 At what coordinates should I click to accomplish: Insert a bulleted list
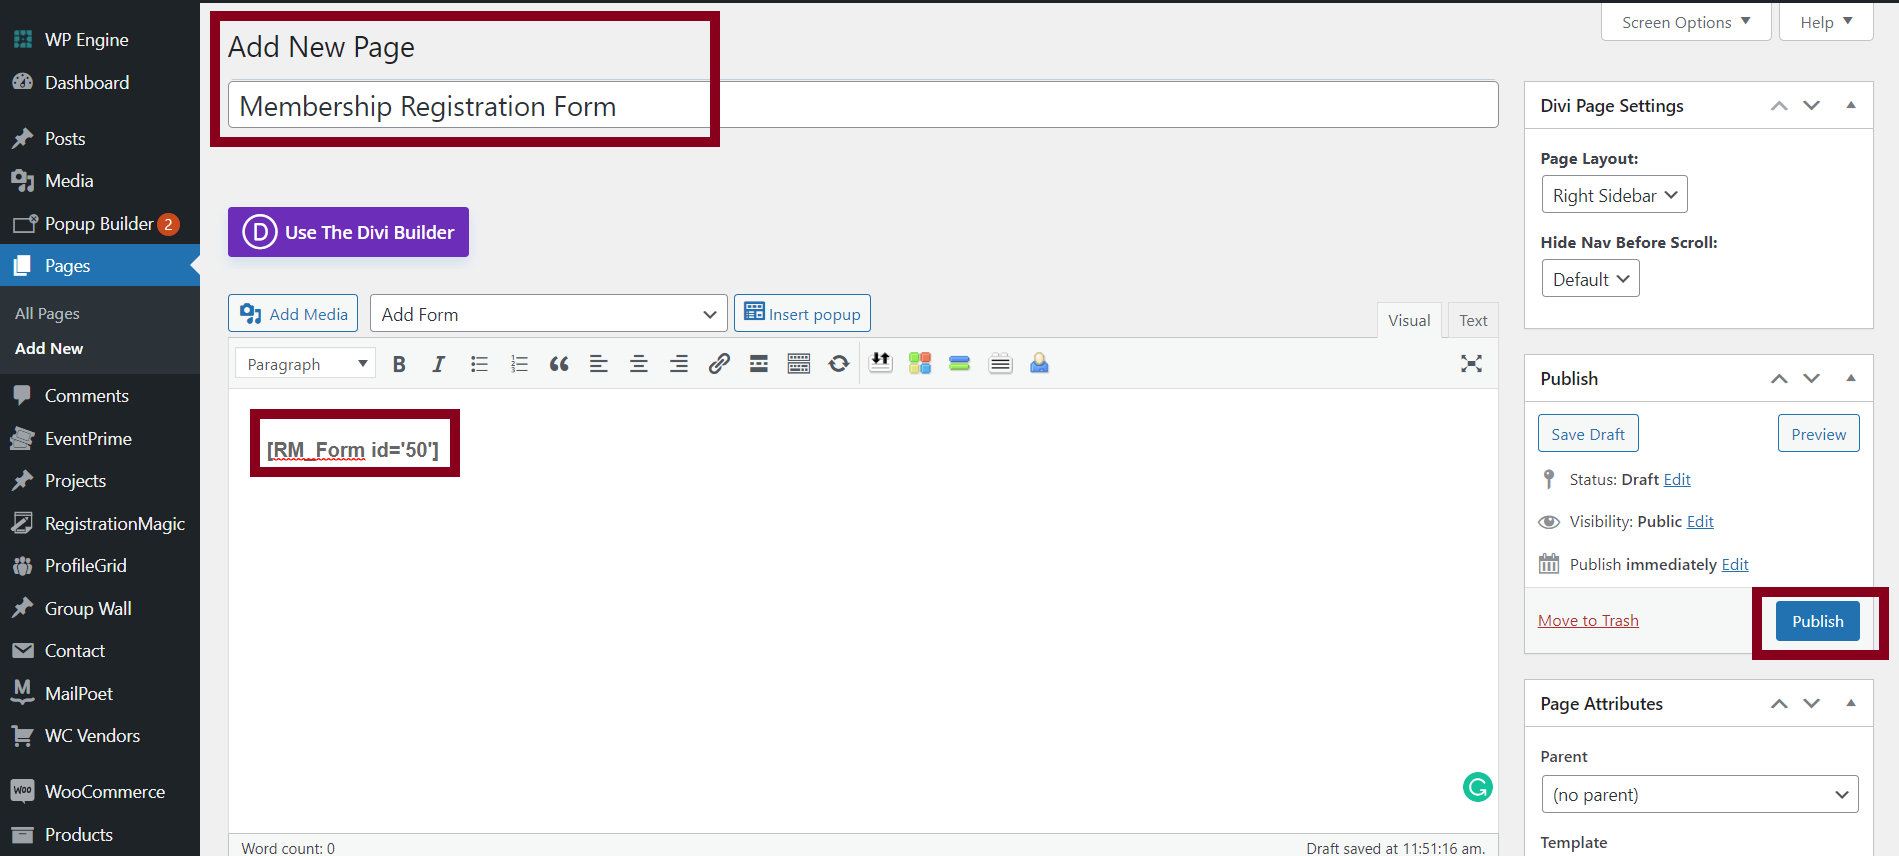point(479,364)
